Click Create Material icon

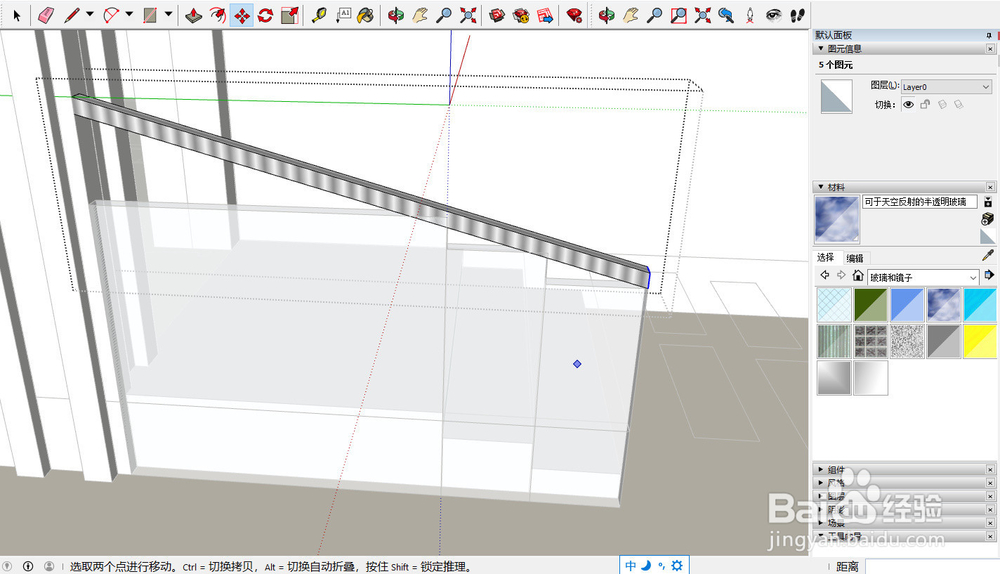click(987, 219)
